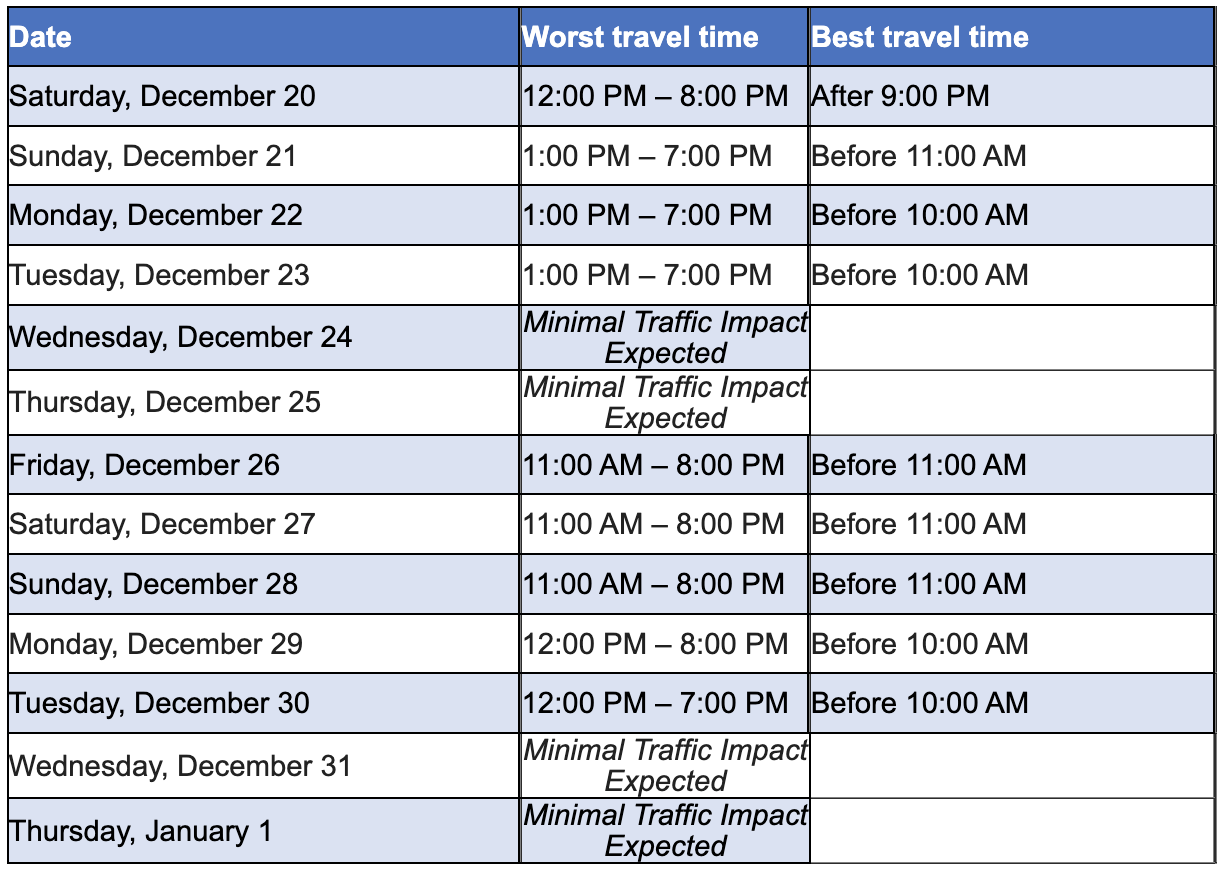Click the "After 9:00 PM" cell

(900, 96)
